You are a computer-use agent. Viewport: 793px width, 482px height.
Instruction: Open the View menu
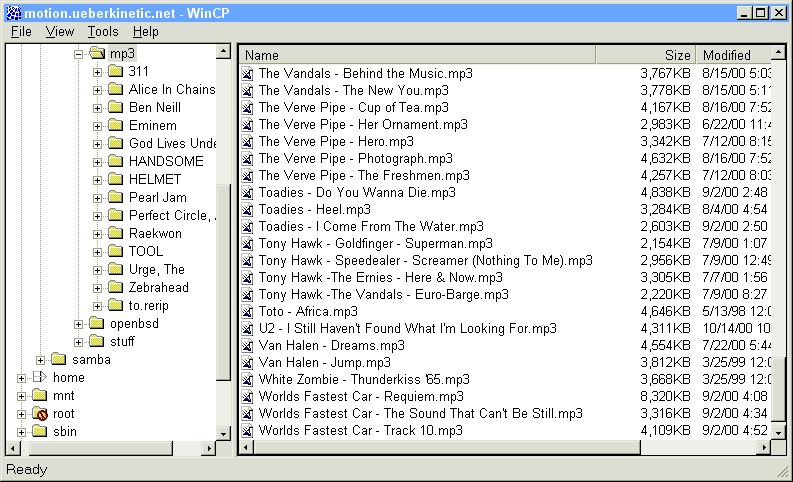(59, 32)
